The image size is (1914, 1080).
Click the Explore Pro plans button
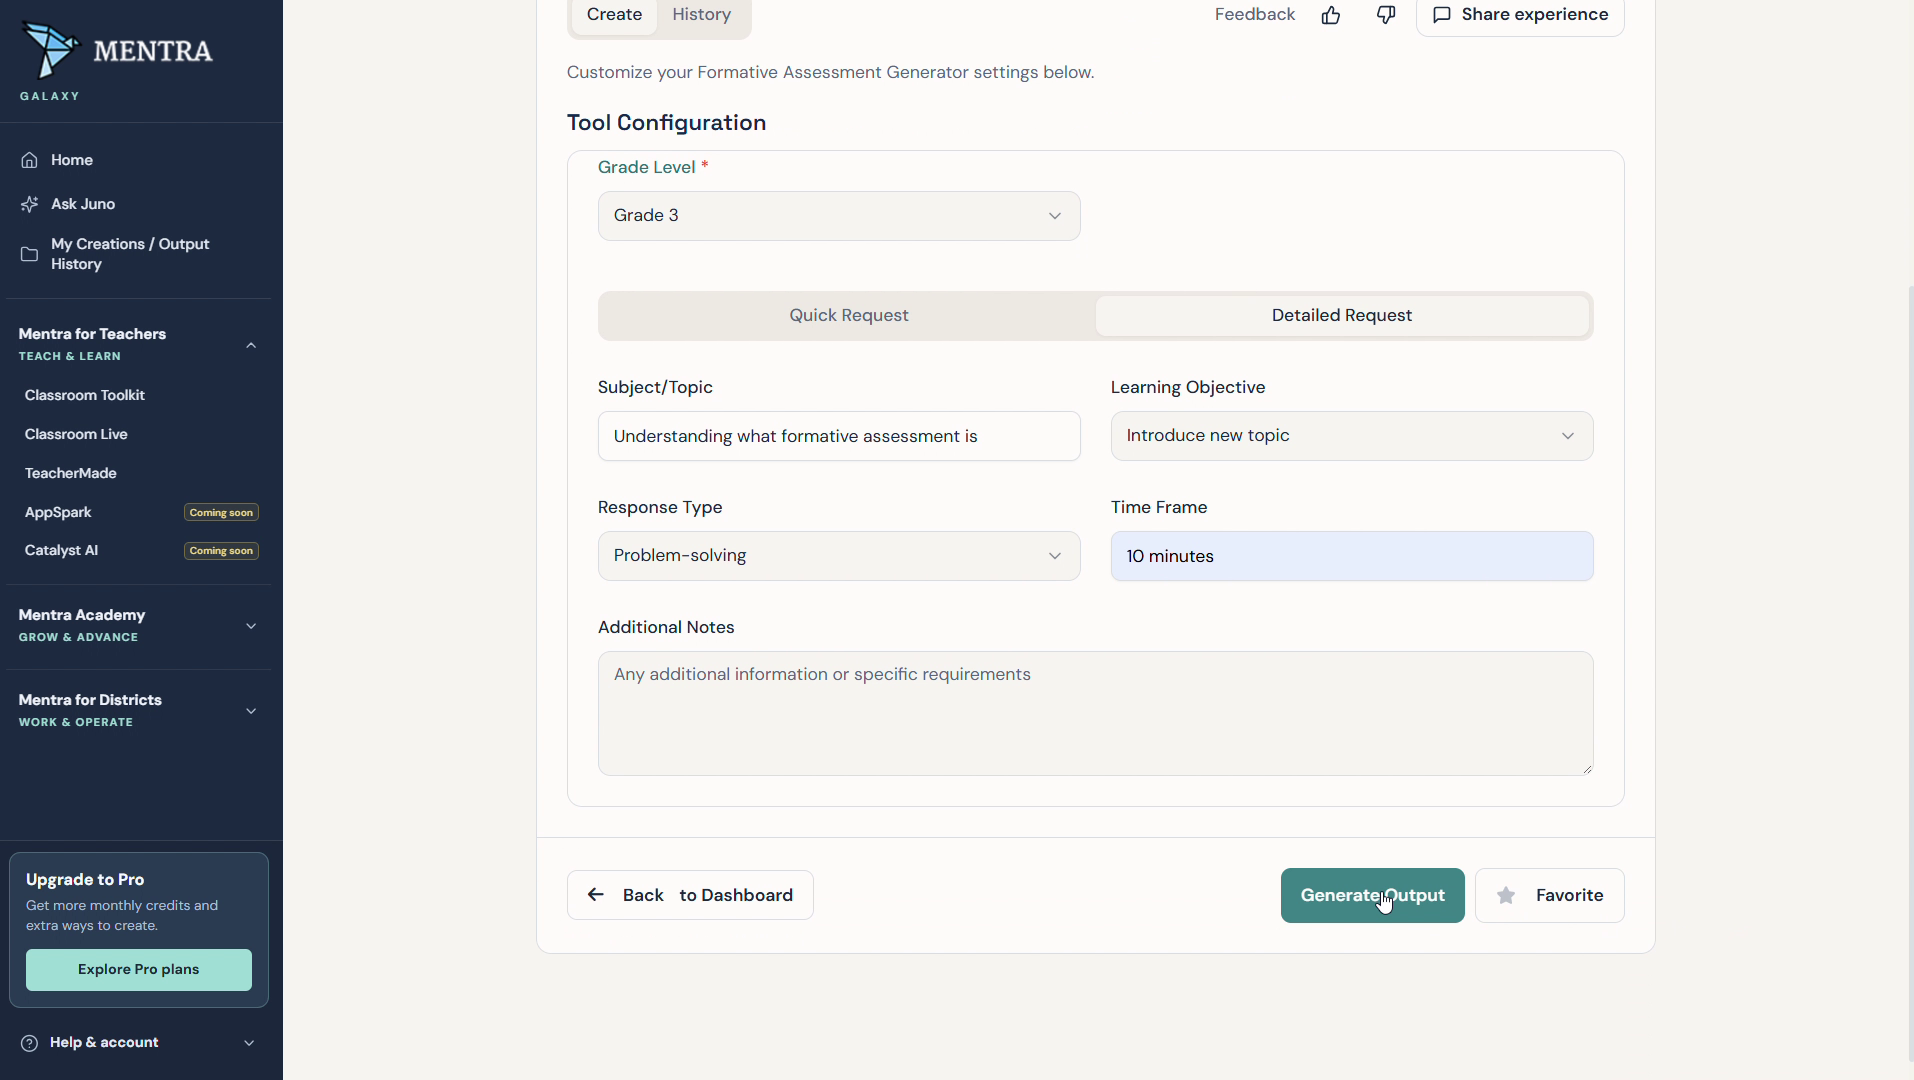[x=139, y=970]
